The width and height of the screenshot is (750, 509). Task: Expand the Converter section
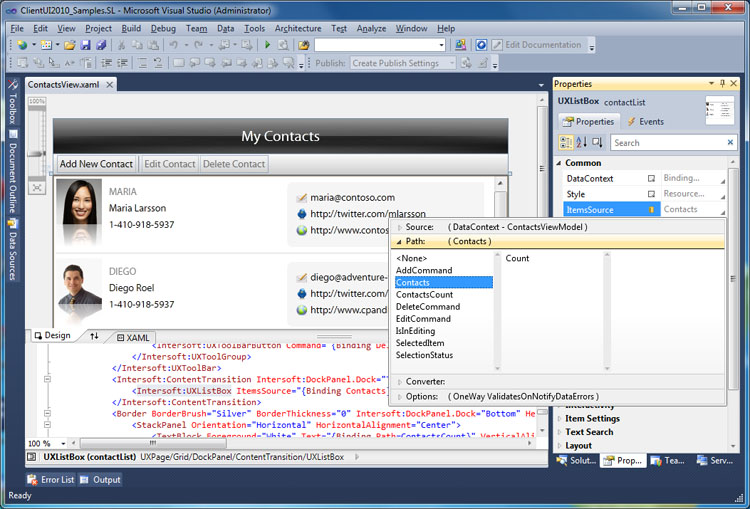(400, 382)
